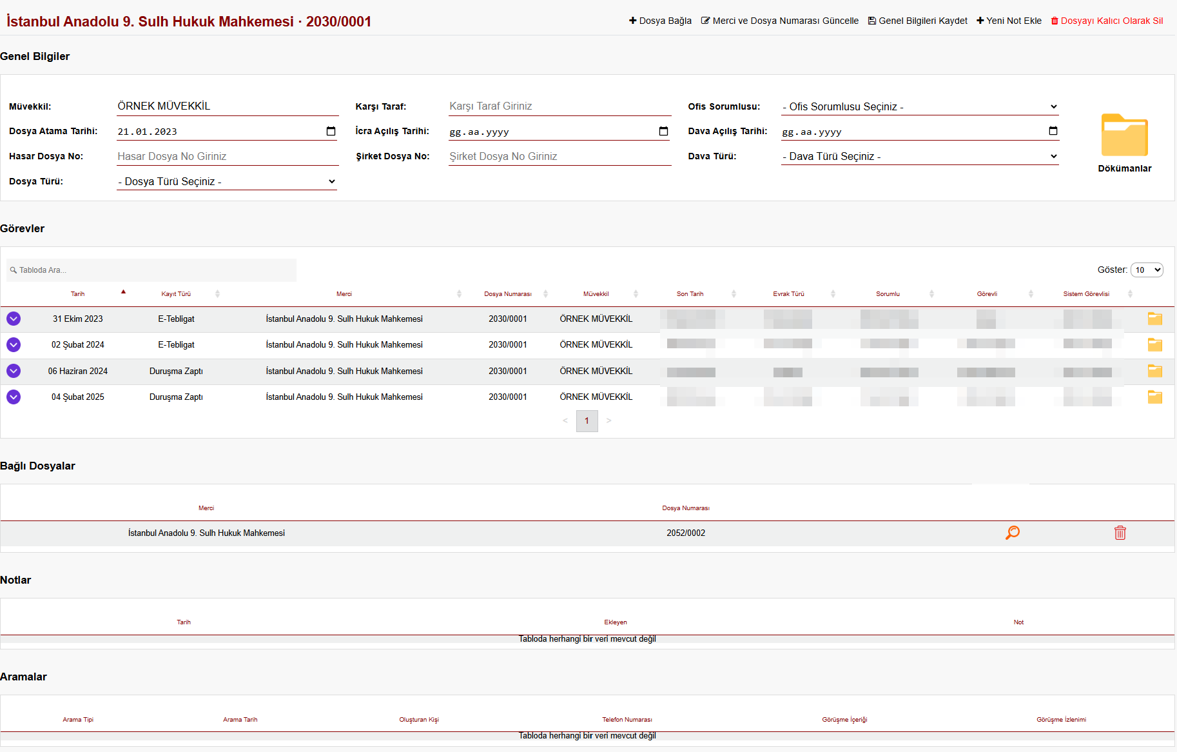Click the İcra Açılış Tarihi date field
Image resolution: width=1177 pixels, height=752 pixels.
(560, 131)
